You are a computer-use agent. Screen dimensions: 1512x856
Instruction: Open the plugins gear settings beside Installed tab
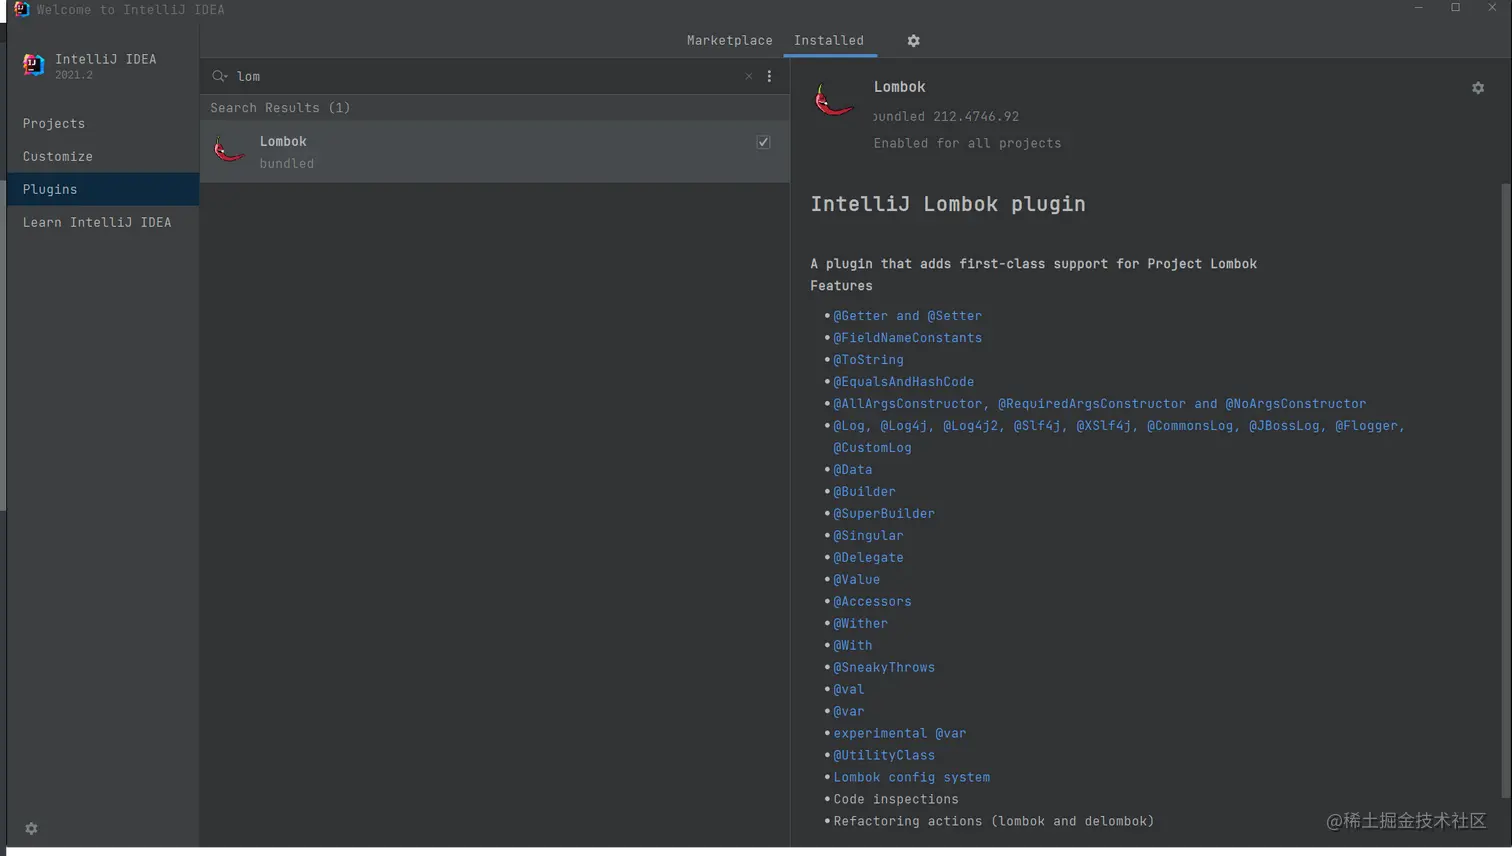click(x=913, y=41)
